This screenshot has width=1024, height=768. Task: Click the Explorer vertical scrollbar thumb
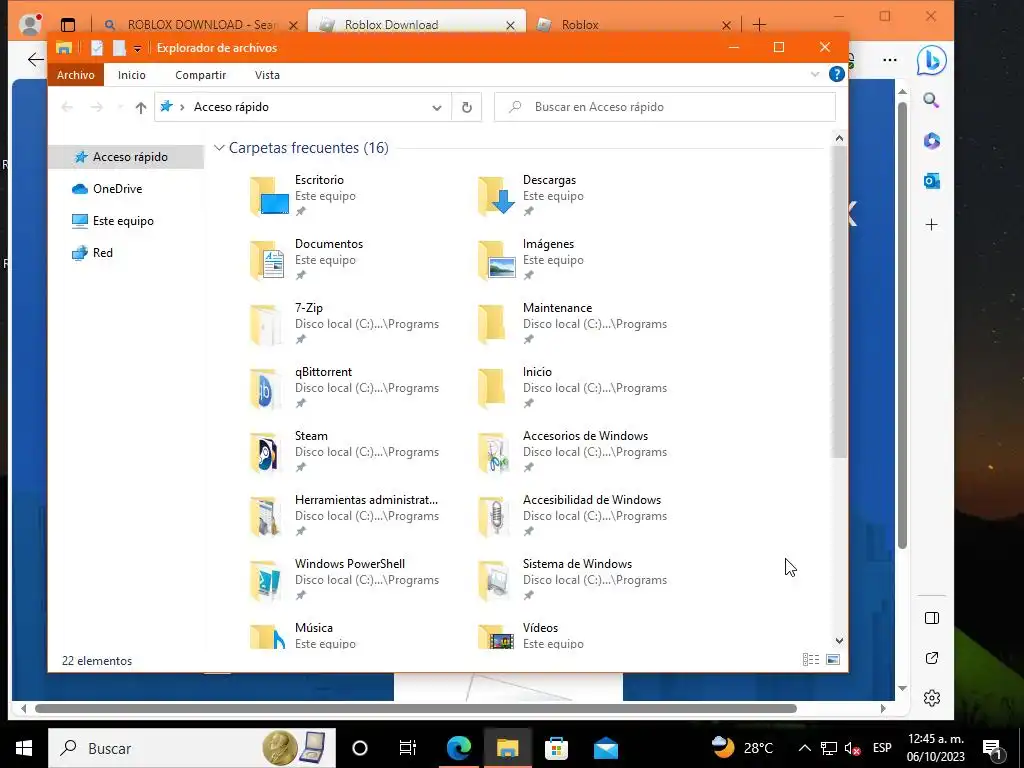(839, 302)
